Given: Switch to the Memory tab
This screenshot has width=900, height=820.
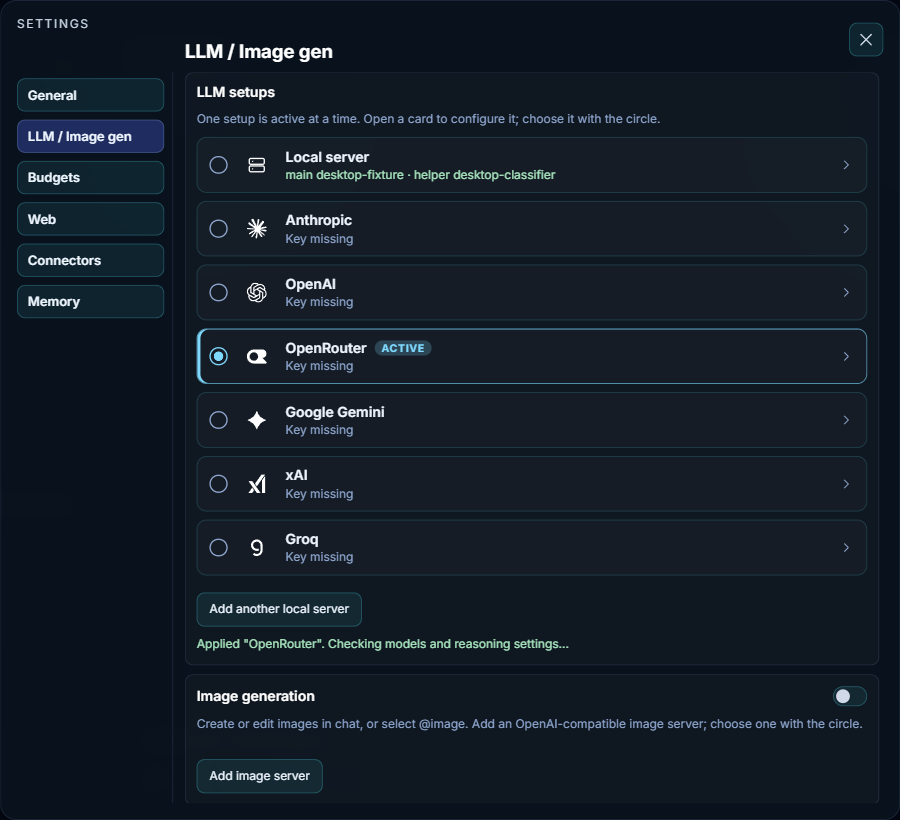Looking at the screenshot, I should 91,301.
